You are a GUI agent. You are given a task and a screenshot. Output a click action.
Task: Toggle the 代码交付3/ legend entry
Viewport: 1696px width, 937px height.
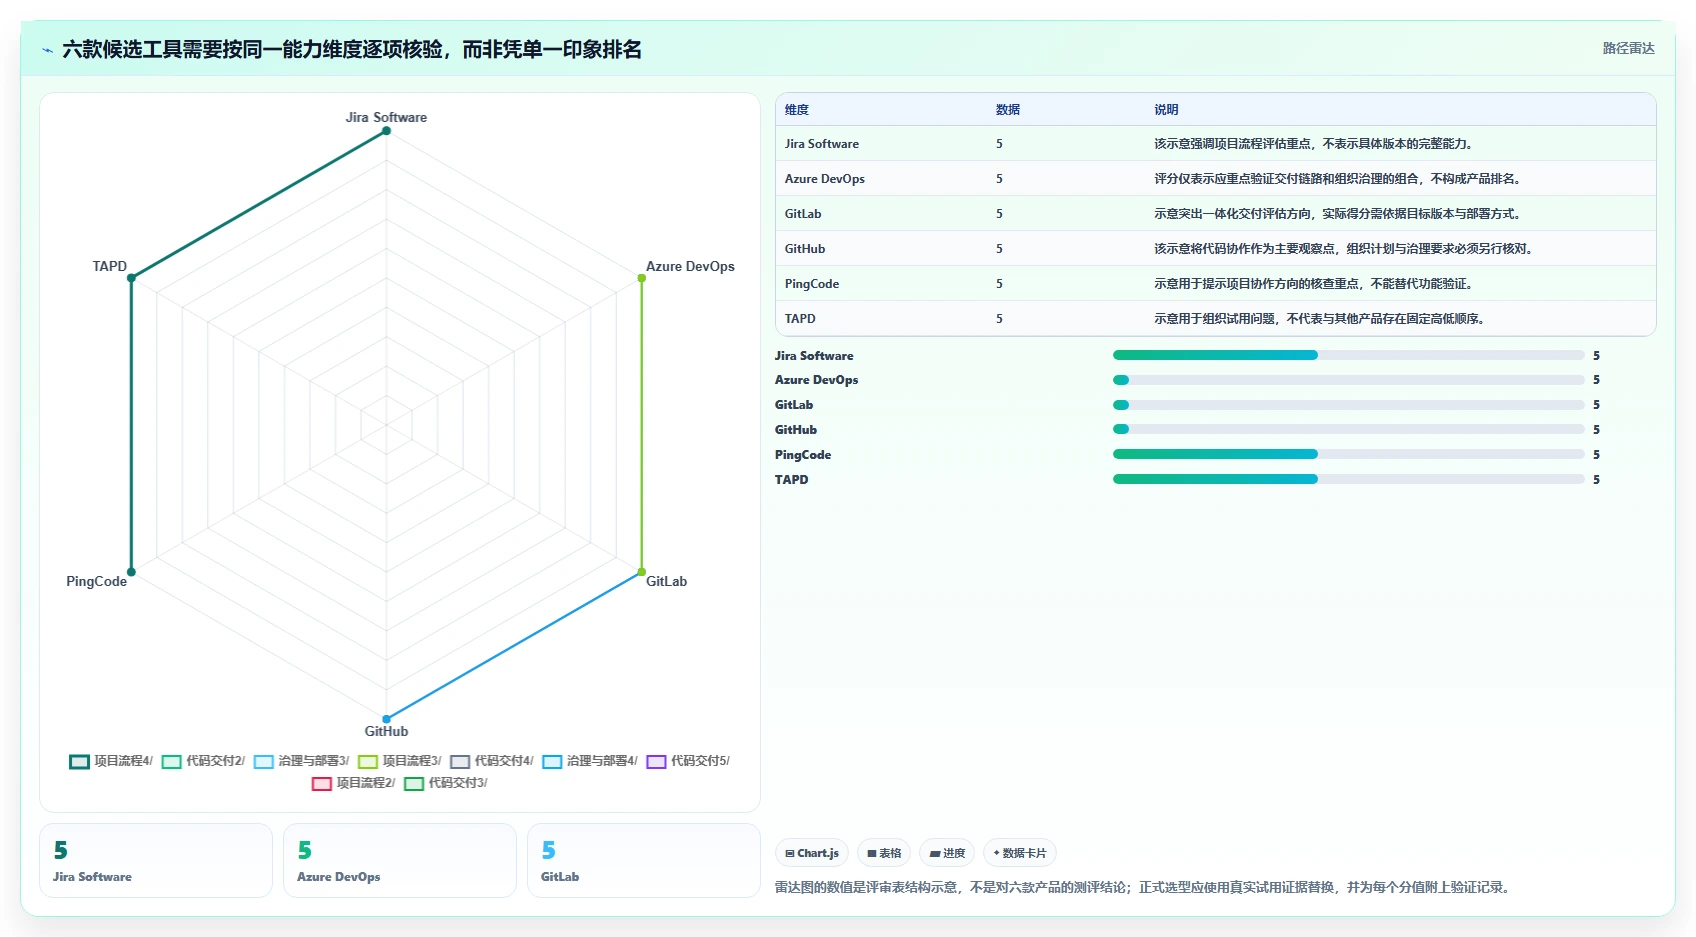pos(446,783)
